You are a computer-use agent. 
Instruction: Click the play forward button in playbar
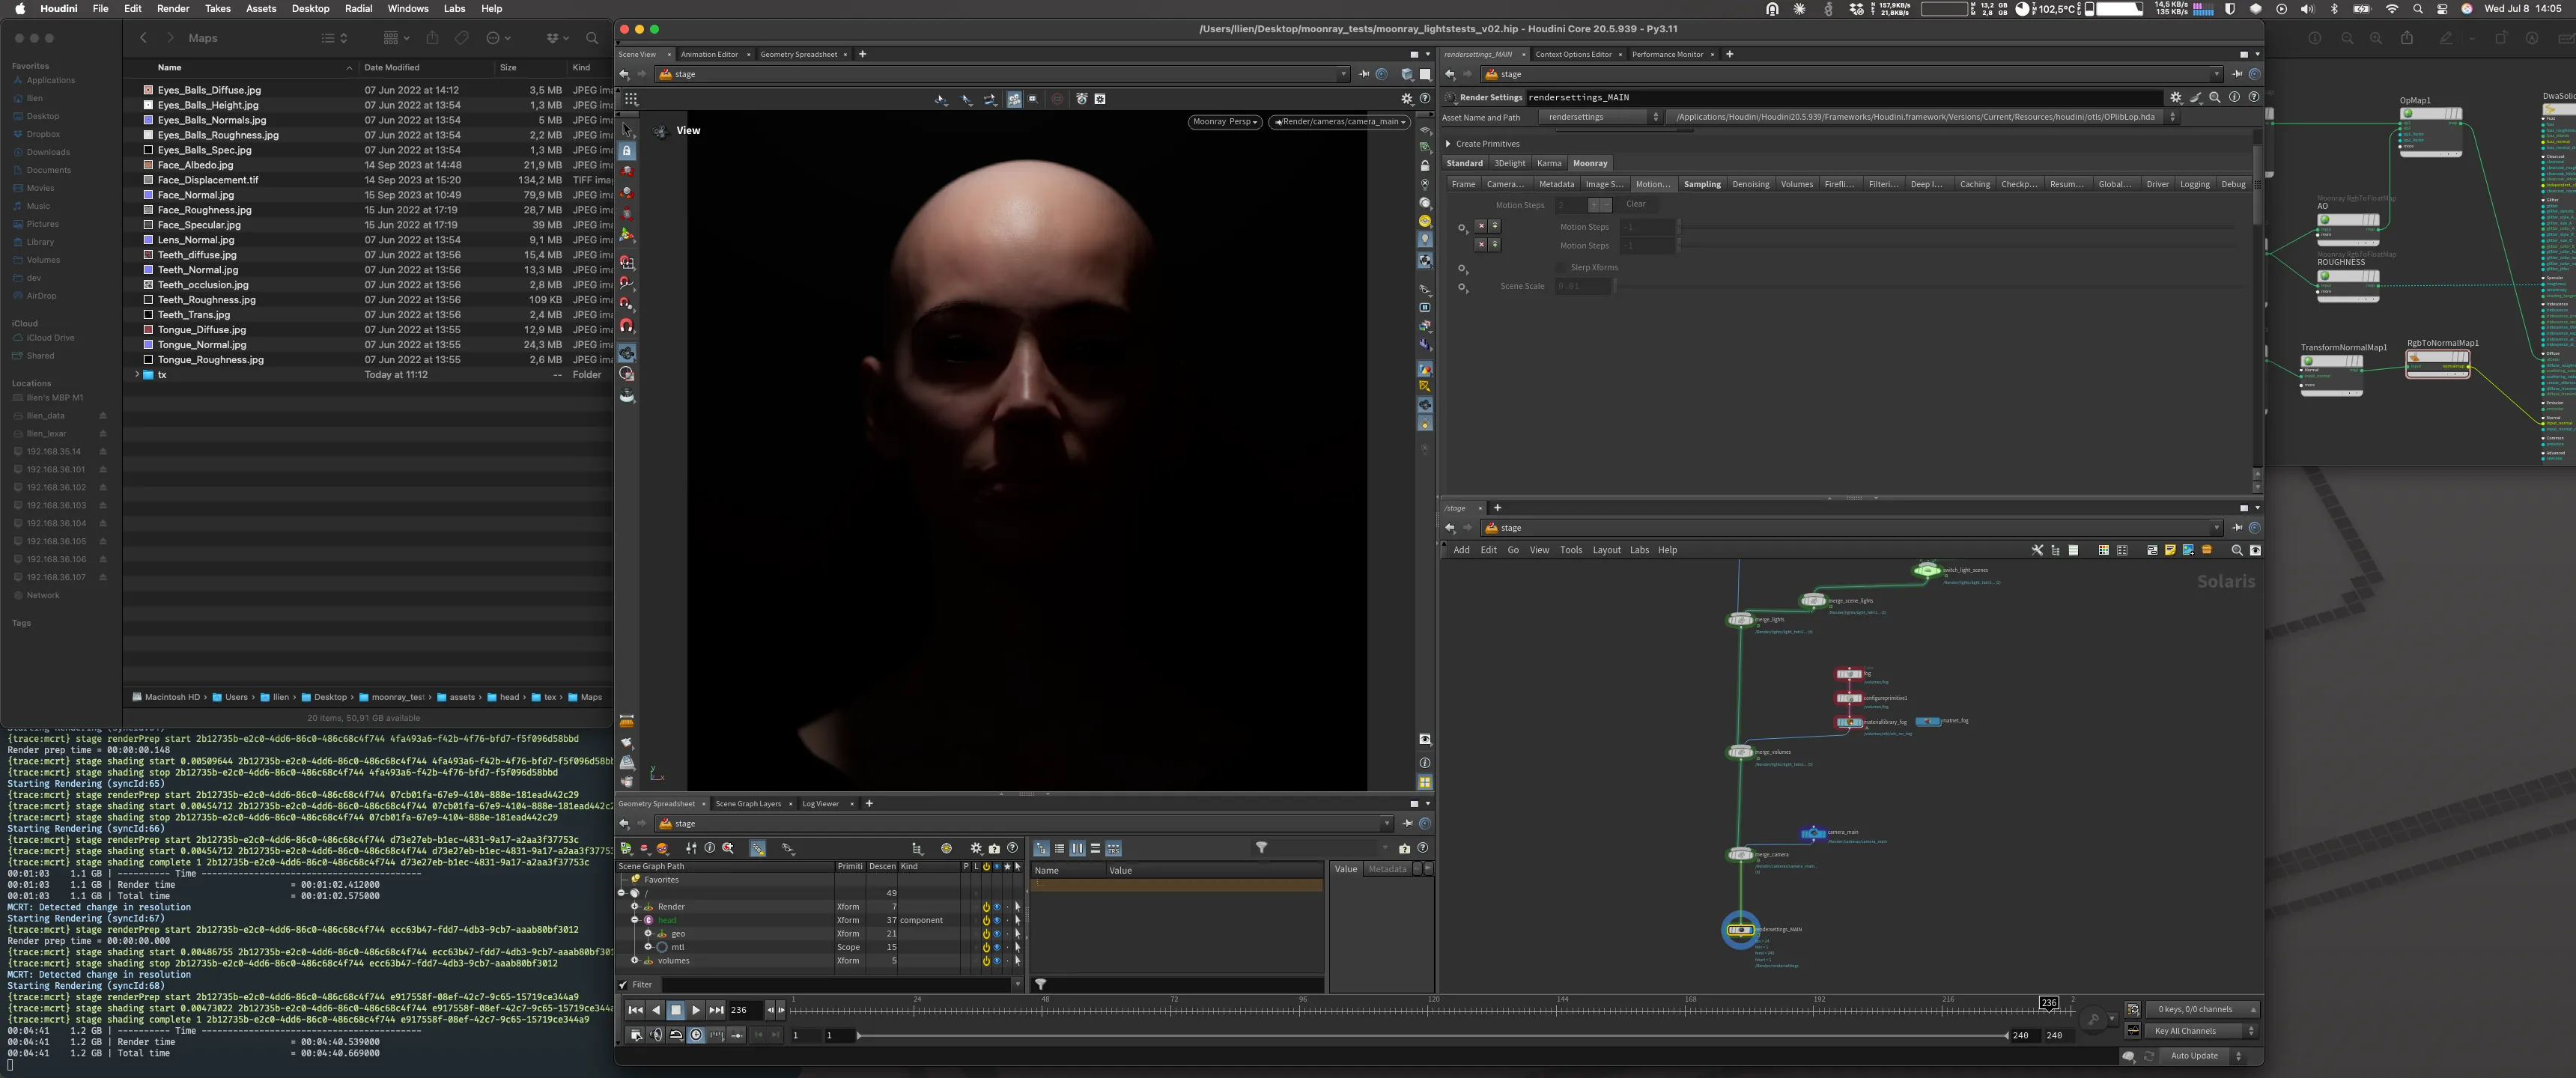[x=696, y=1010]
